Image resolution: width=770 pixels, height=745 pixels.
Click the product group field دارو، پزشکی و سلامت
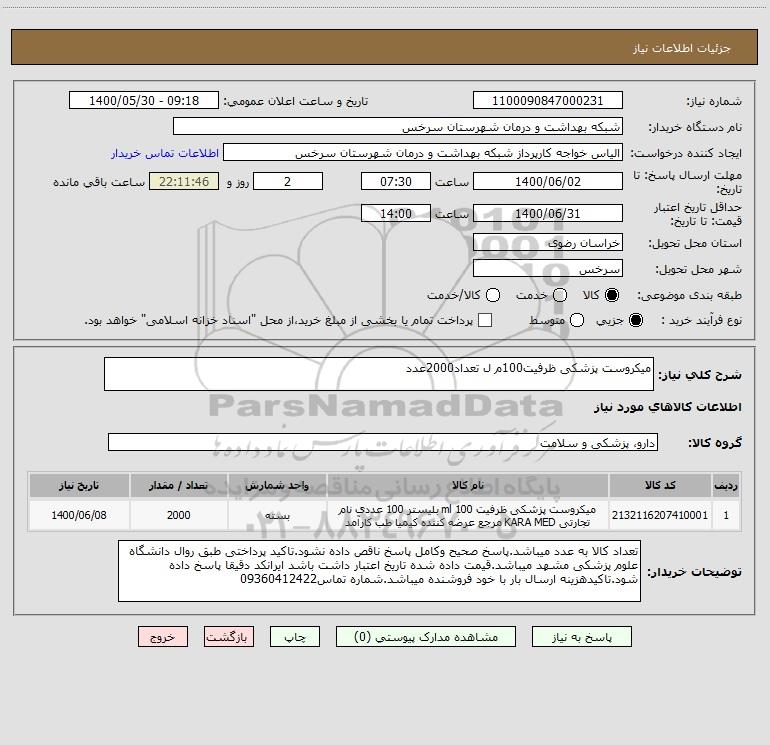(383, 442)
